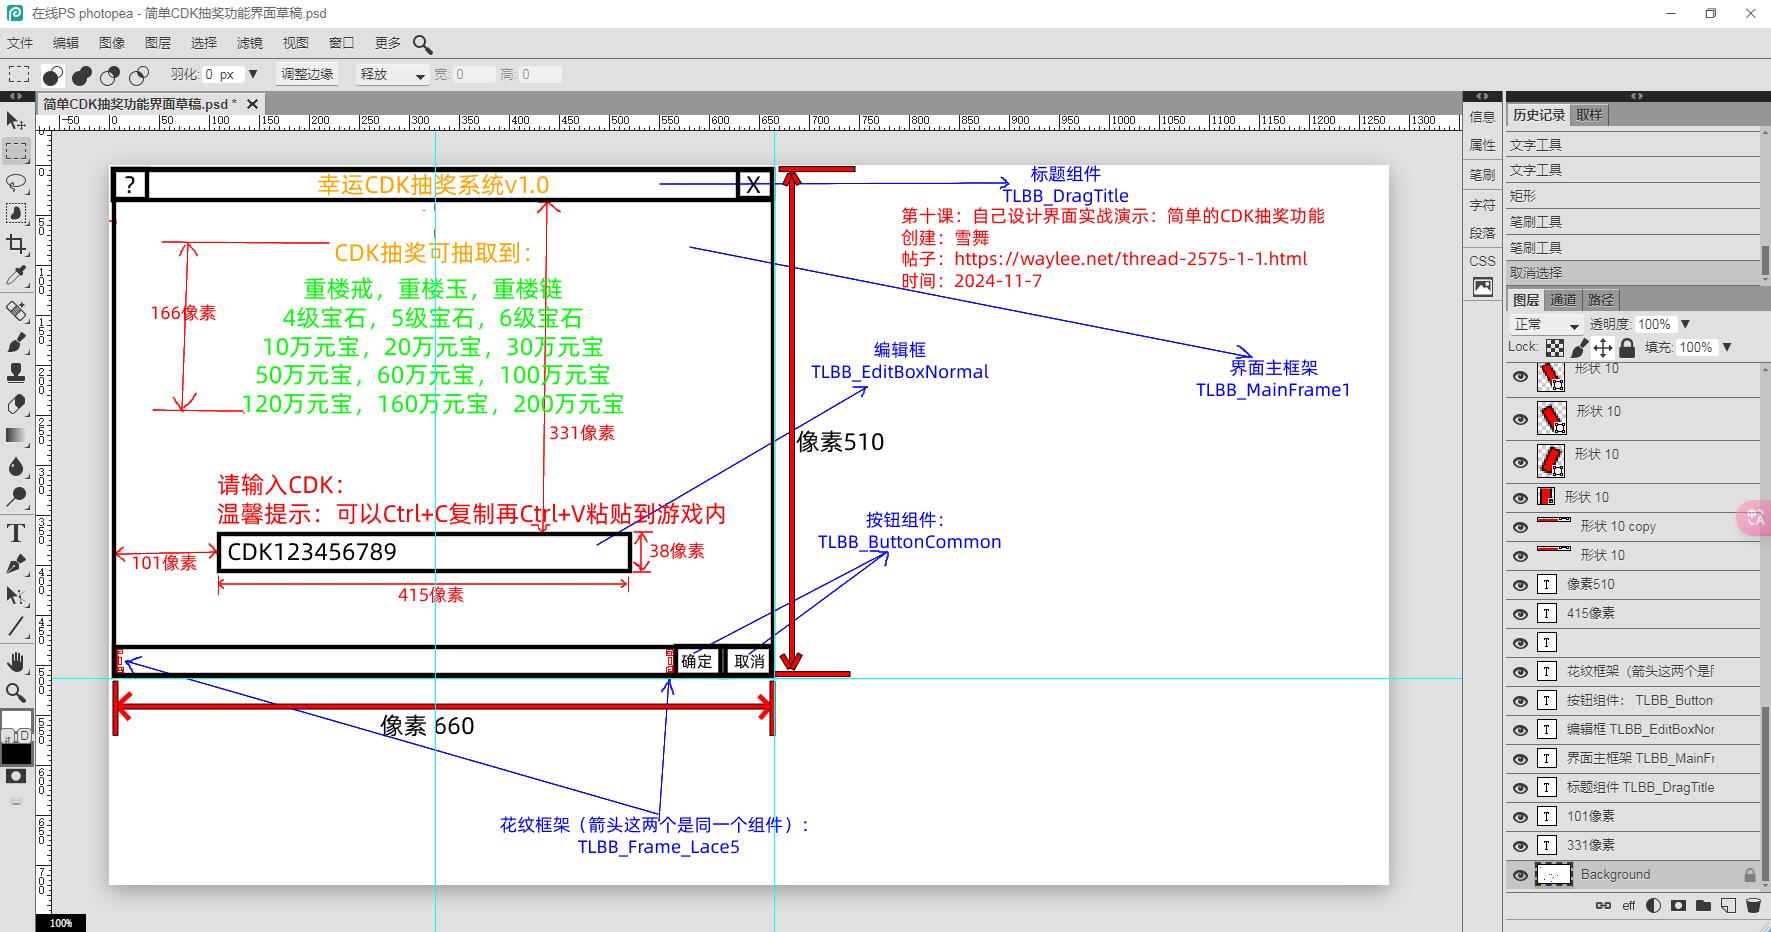This screenshot has width=1771, height=932.
Task: Open the 字符 side panel
Action: [x=1482, y=204]
